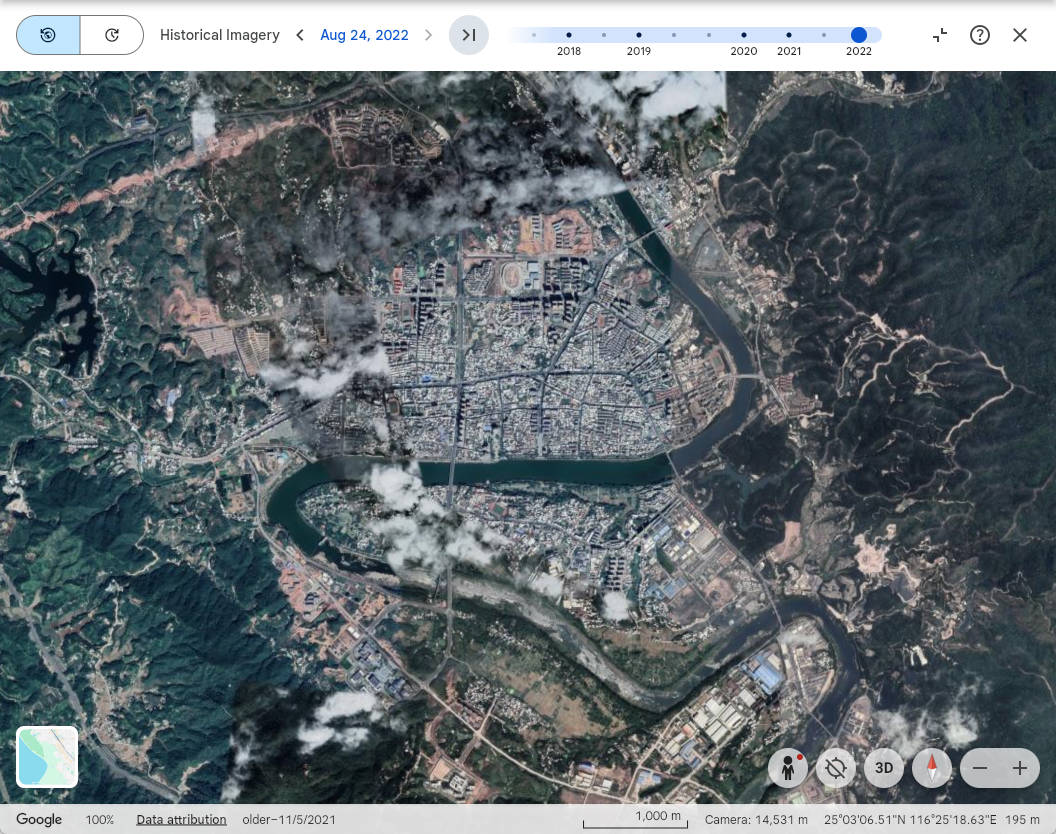
Task: Zoom in with the plus button
Action: click(1020, 768)
